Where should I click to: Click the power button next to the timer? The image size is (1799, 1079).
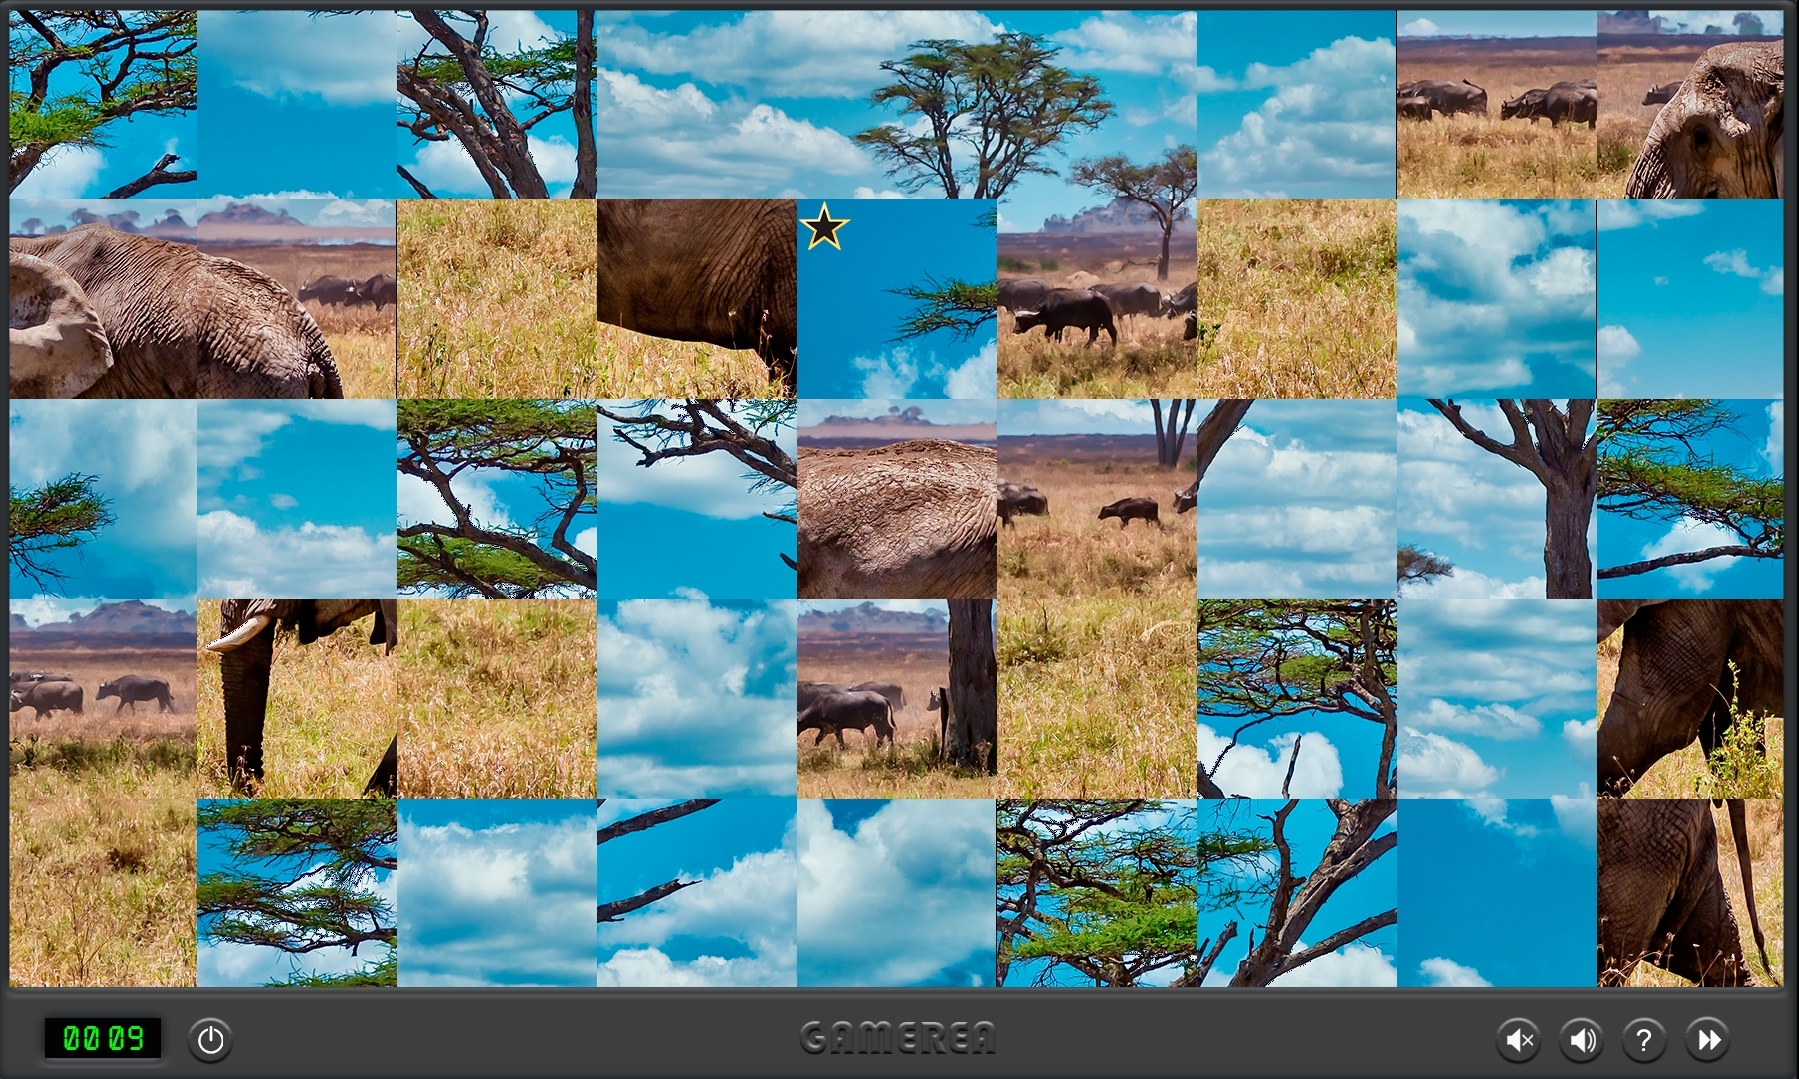click(x=210, y=1040)
